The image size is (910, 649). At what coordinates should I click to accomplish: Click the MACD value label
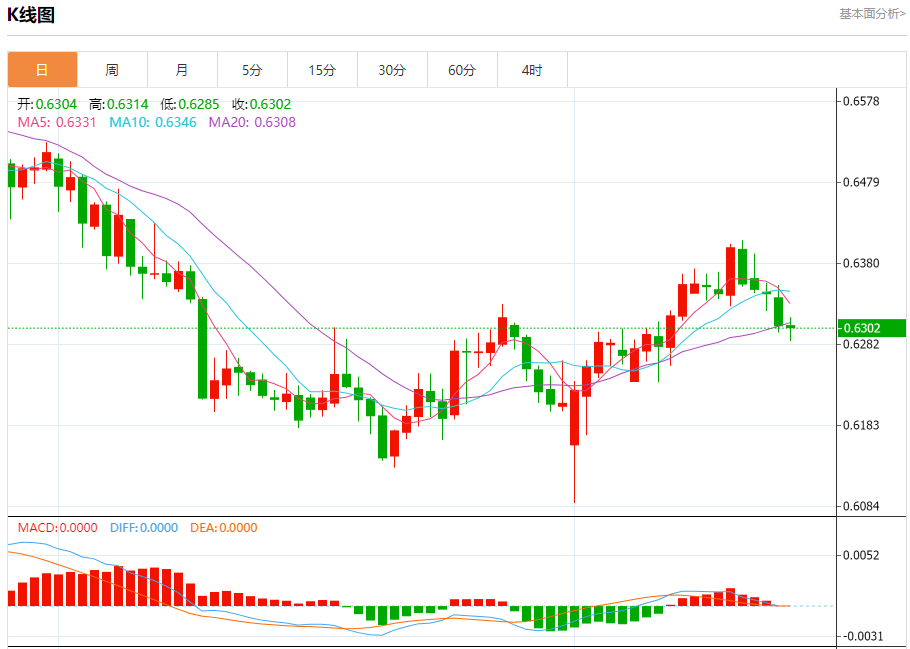58,527
